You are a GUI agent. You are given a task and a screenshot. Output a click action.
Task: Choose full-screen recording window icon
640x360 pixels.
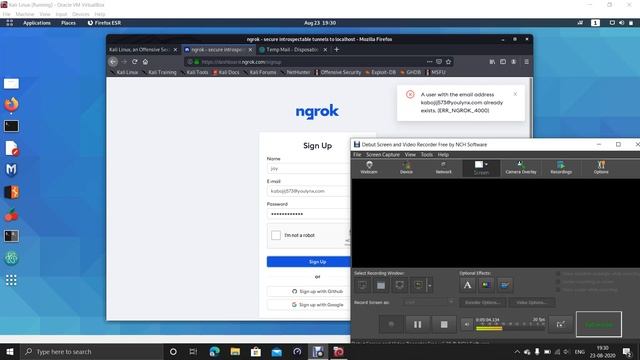pyautogui.click(x=362, y=285)
